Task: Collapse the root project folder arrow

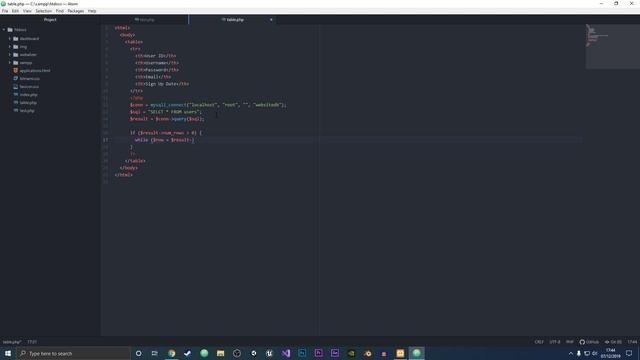Action: pos(4,30)
